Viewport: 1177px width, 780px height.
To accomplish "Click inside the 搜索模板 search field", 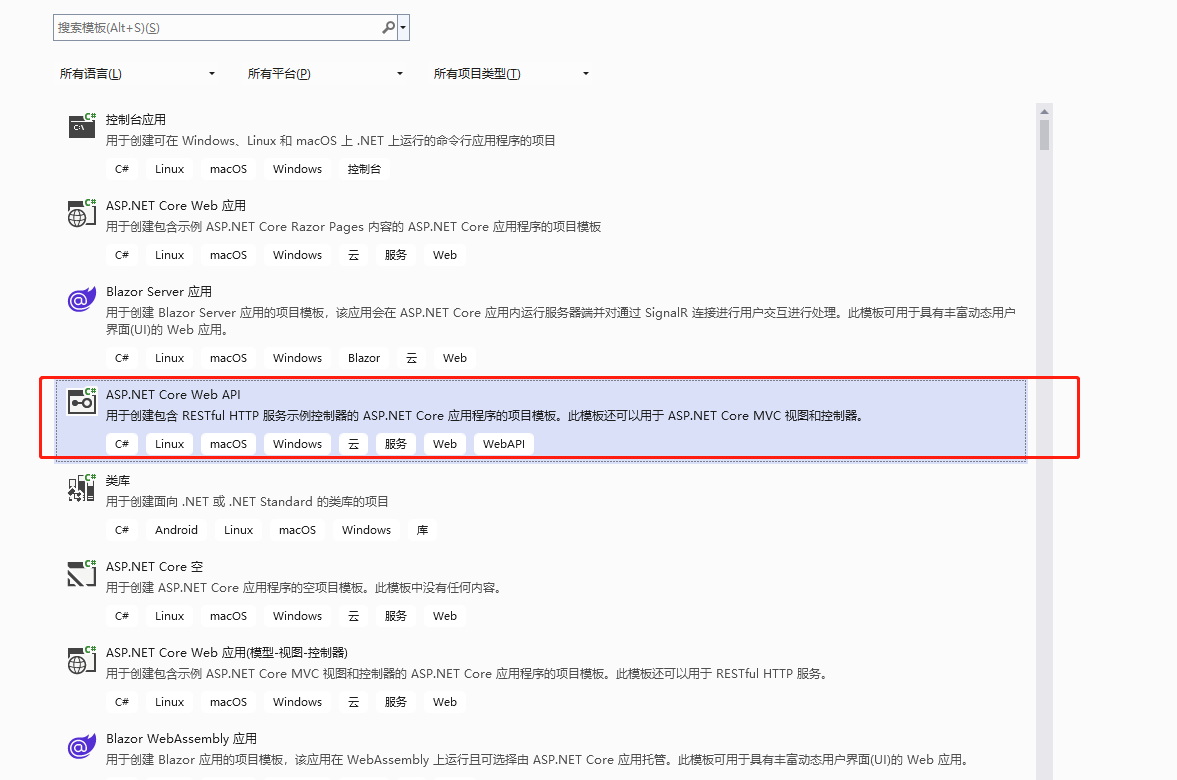I will [200, 27].
